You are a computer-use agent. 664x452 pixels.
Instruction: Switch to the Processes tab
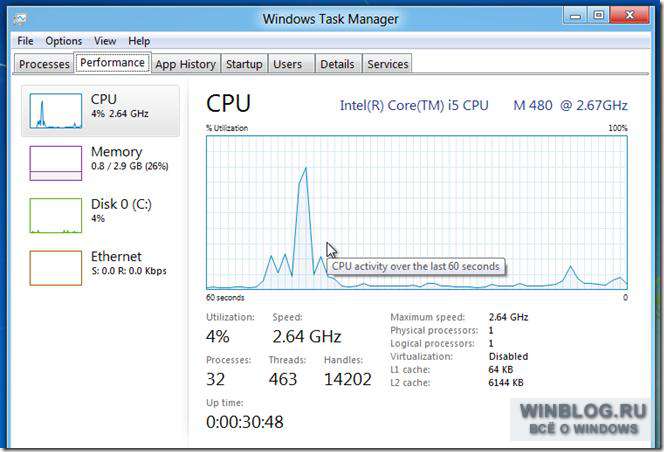(44, 64)
